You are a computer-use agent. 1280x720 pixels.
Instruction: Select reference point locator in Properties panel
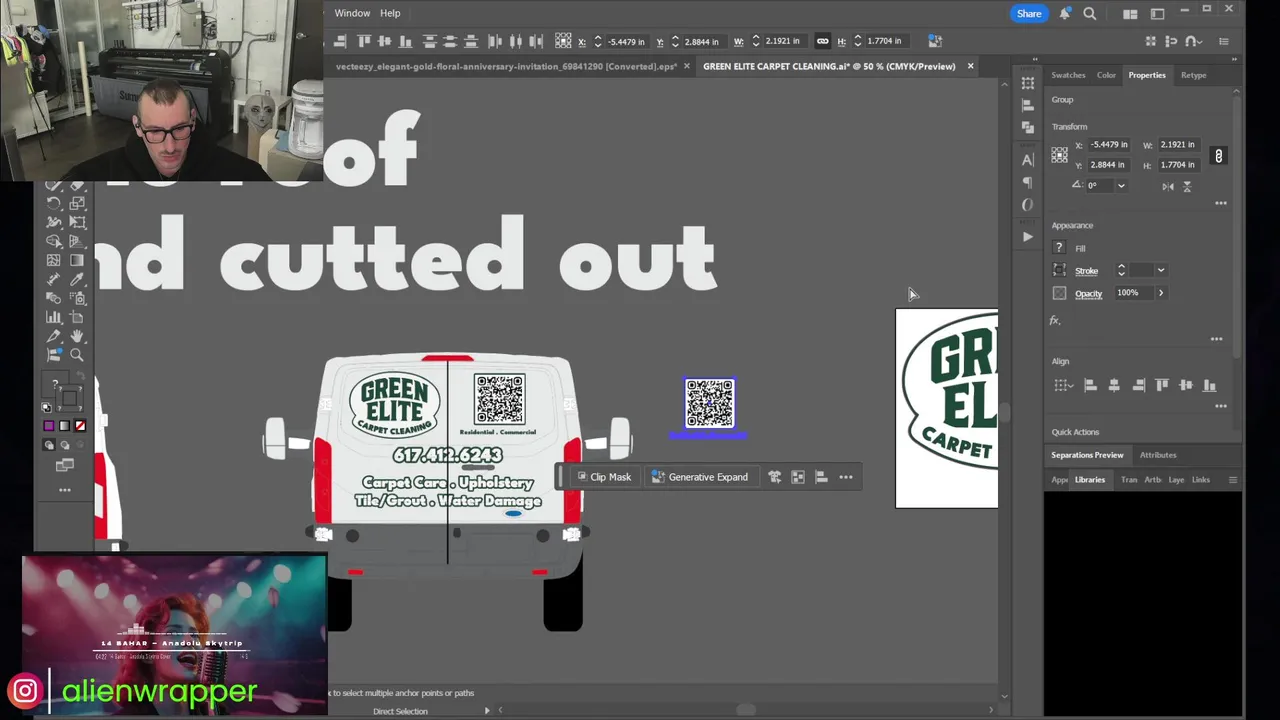click(1059, 155)
